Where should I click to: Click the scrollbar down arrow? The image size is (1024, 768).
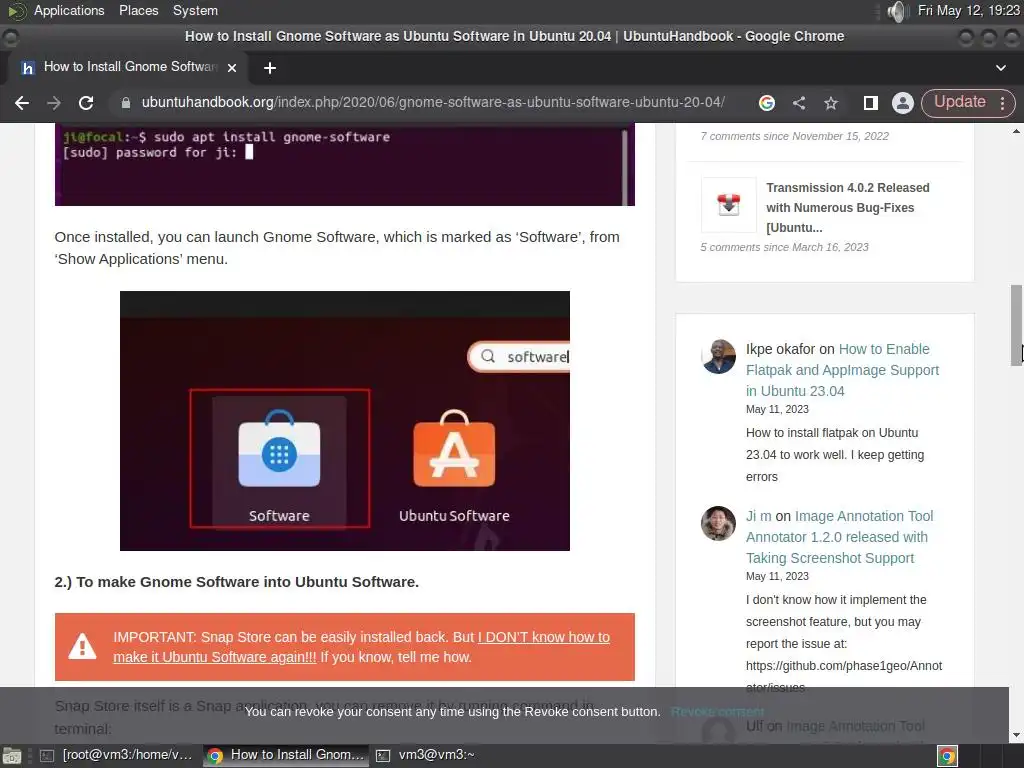1016,735
